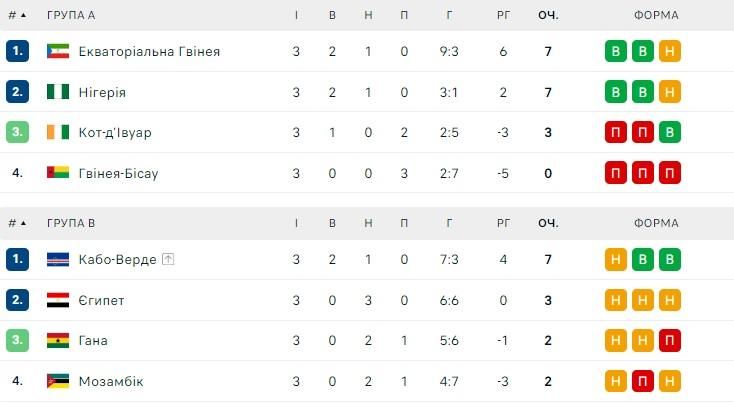Click the promotion icon beside Кабо-Верде
734x403 pixels.
point(168,260)
